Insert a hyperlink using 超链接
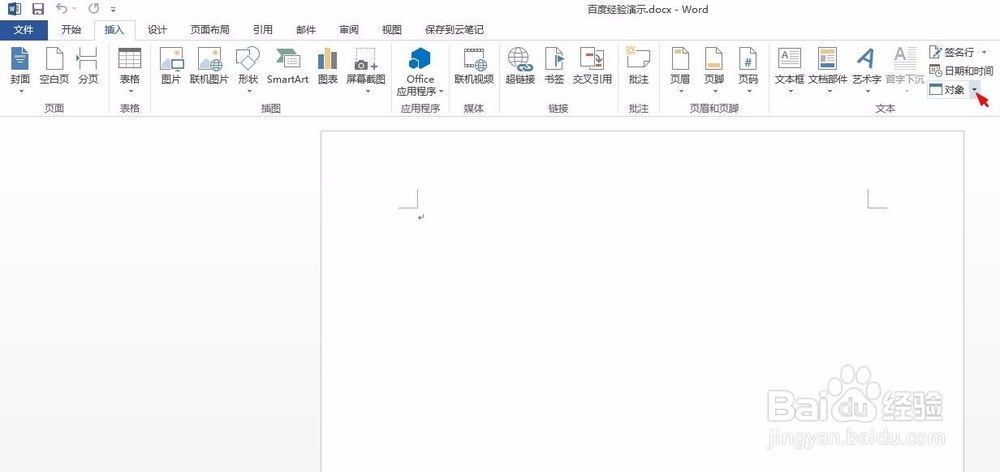The width and height of the screenshot is (1000, 472). (520, 66)
